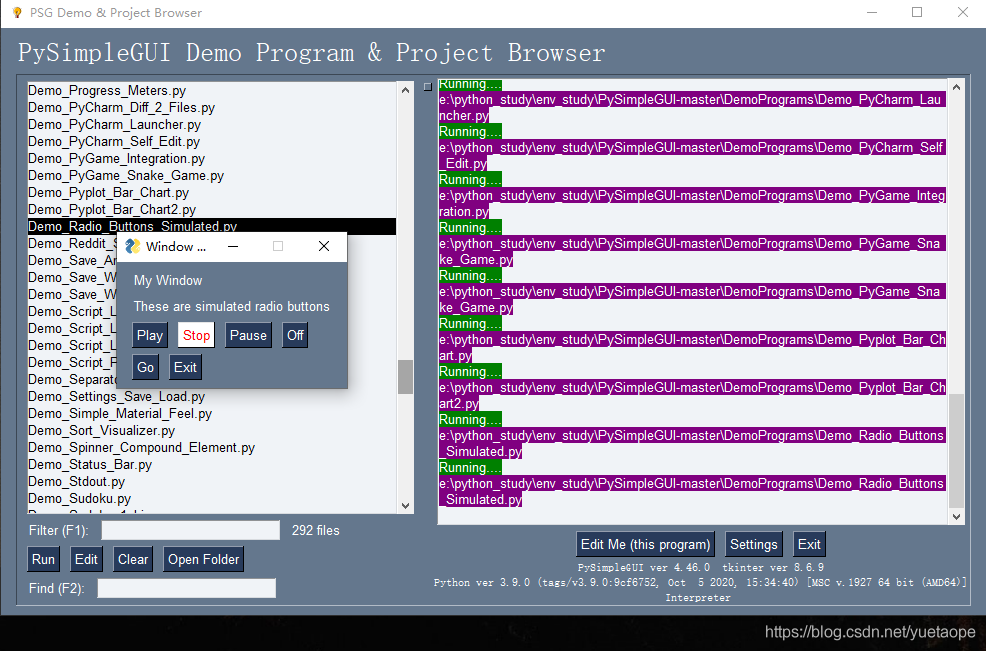Viewport: 986px width, 651px height.
Task: Click the Go button in My Window
Action: point(146,367)
